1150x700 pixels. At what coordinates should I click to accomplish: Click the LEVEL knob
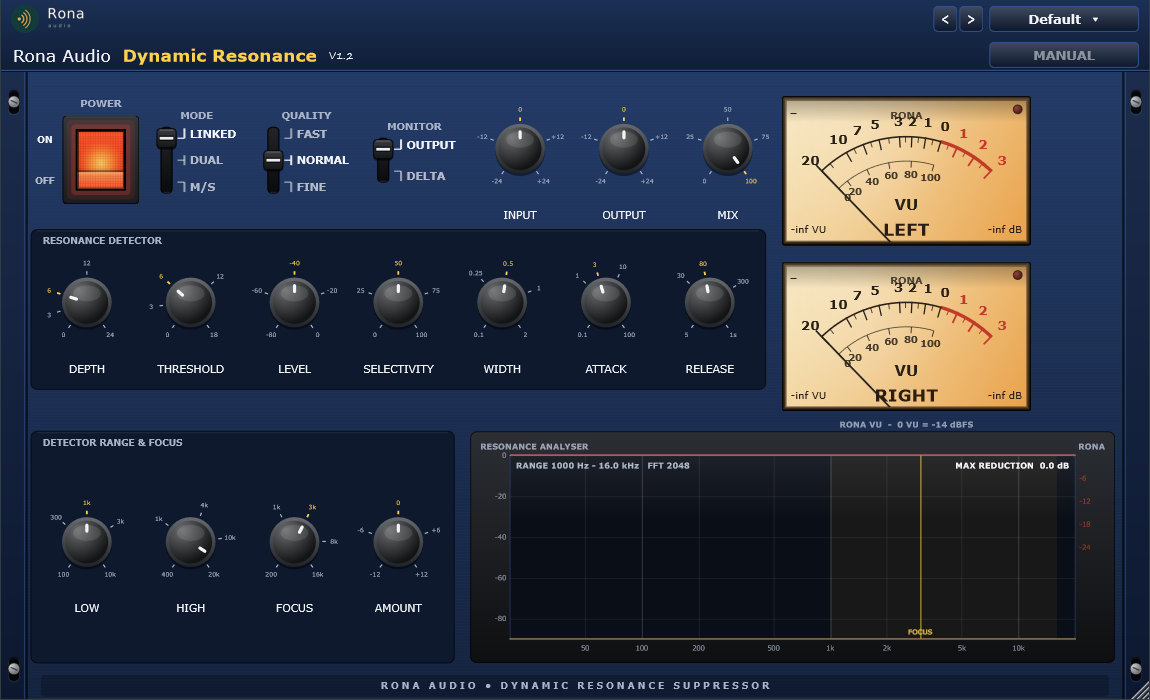[x=294, y=302]
